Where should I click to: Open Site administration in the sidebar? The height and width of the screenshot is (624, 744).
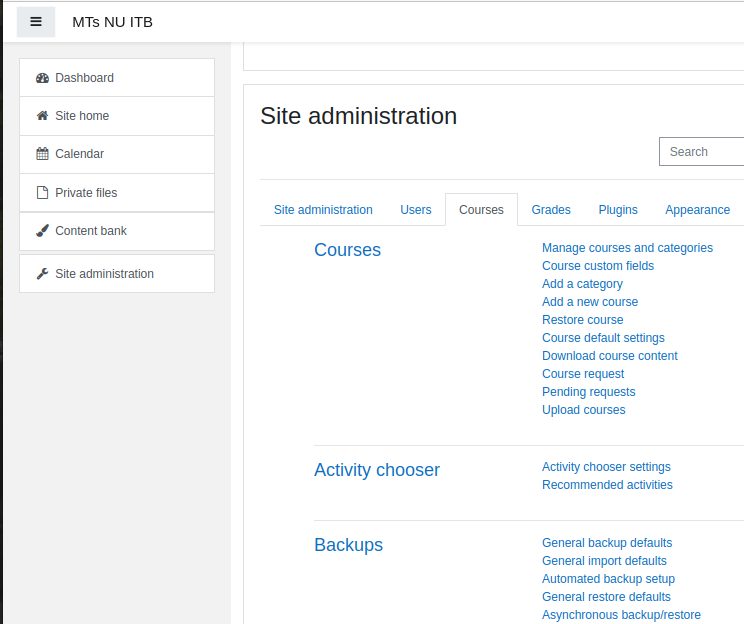(x=117, y=274)
